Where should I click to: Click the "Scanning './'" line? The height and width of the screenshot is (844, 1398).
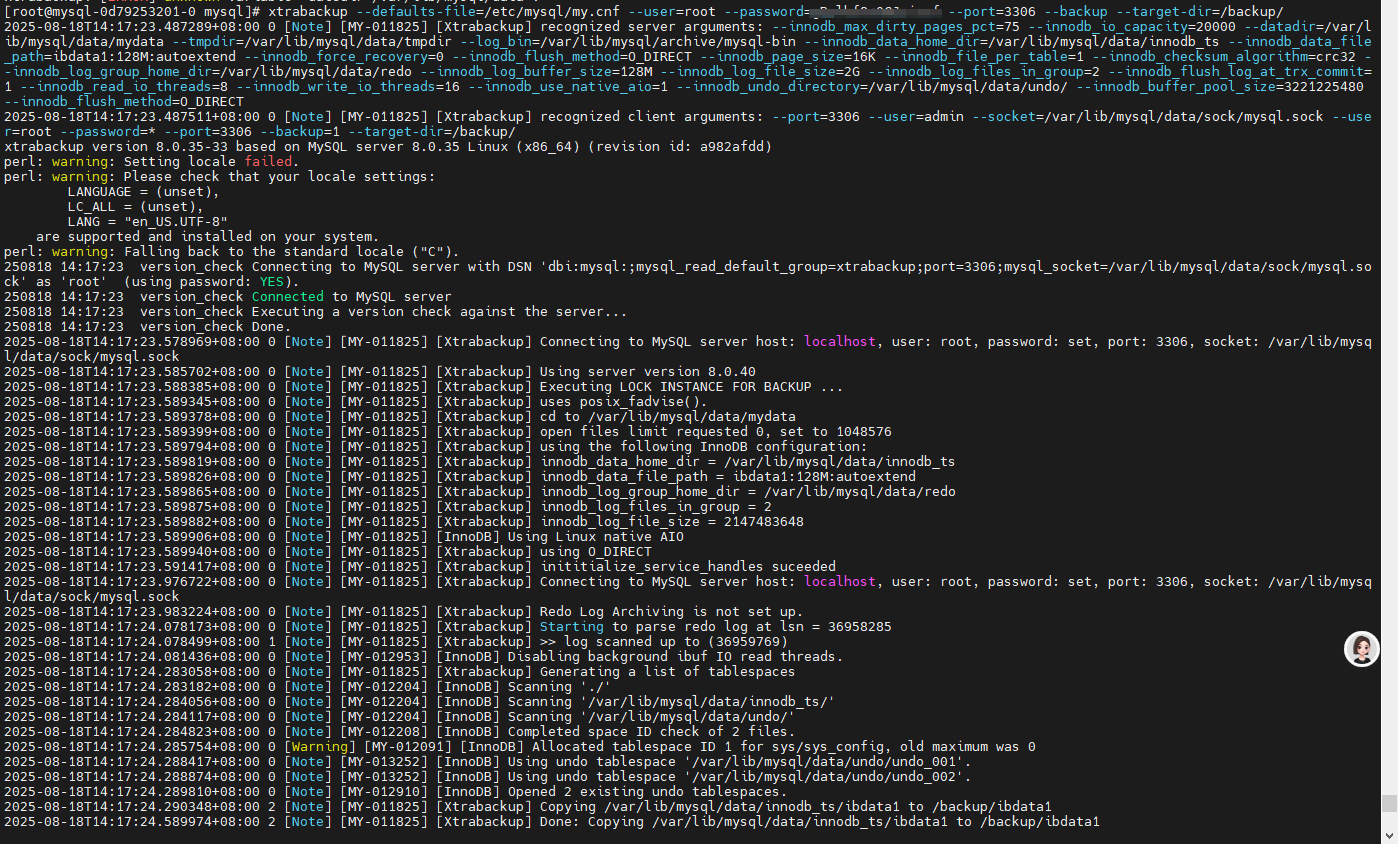tap(559, 687)
